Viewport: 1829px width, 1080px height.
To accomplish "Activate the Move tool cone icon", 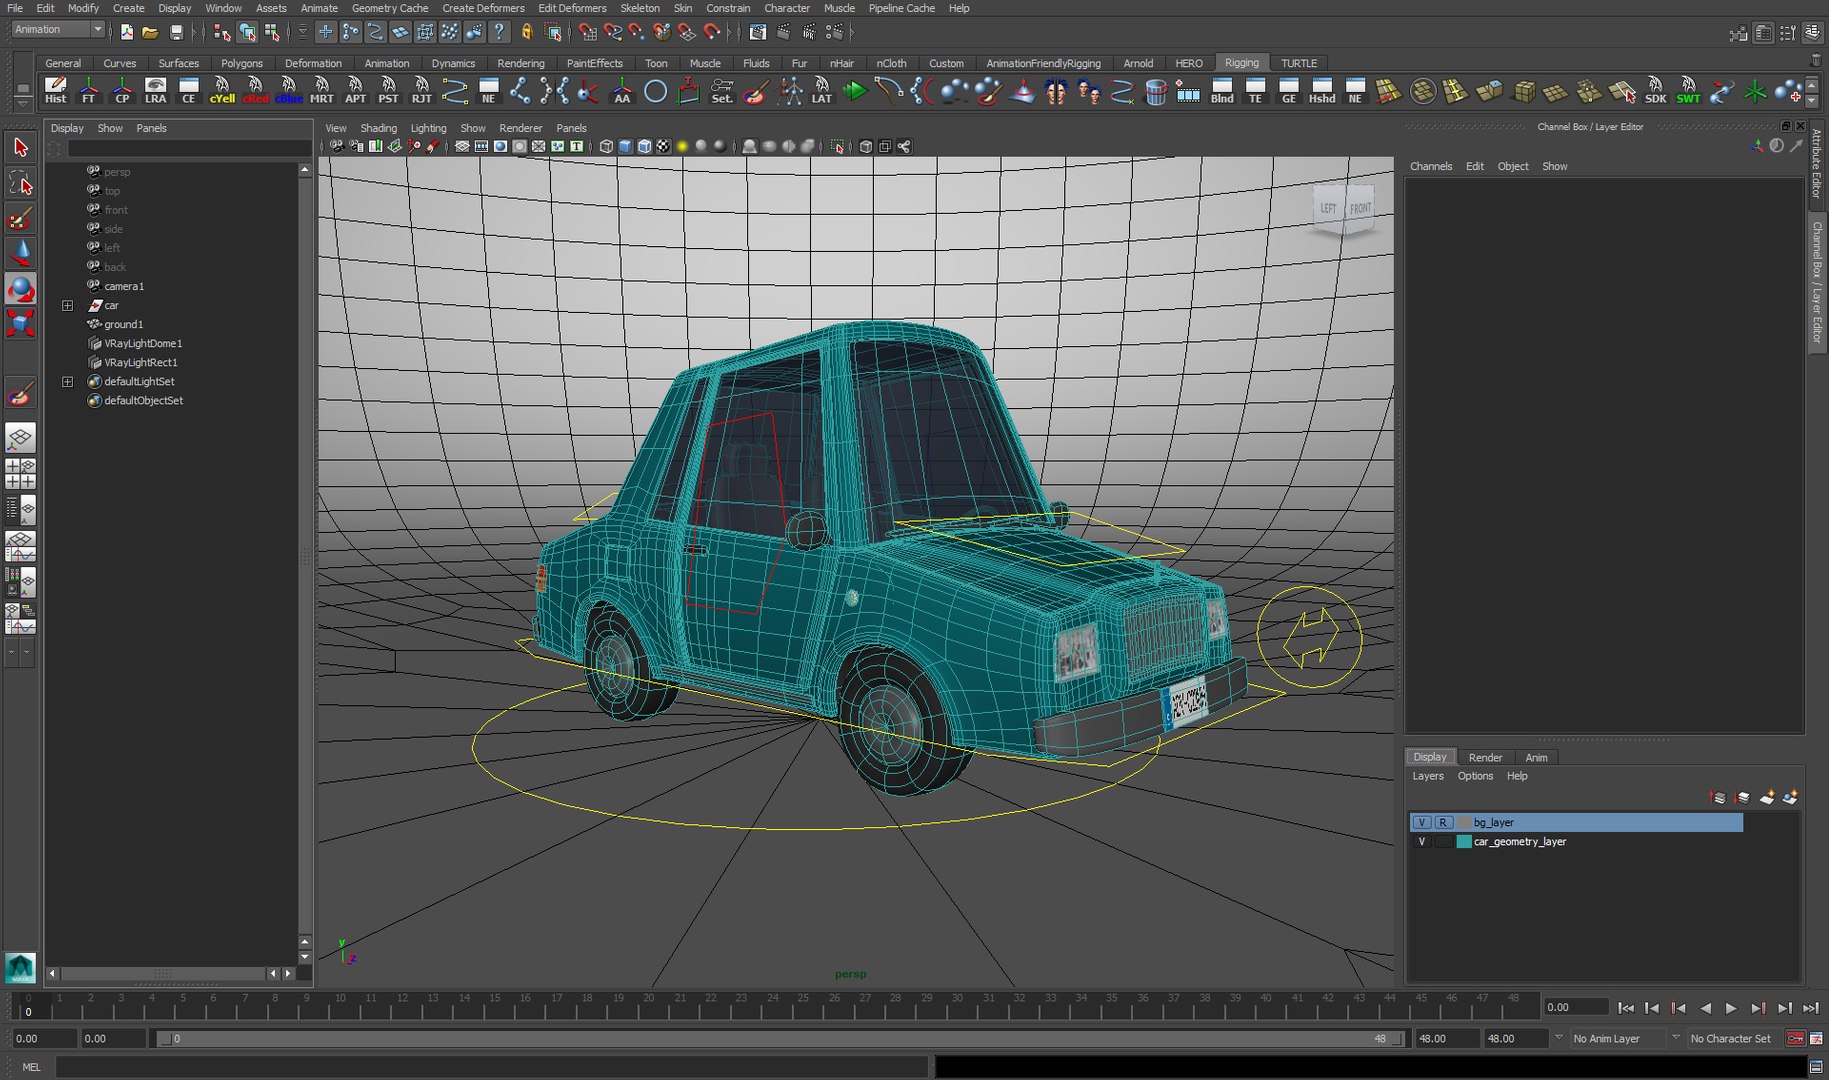I will pos(20,253).
